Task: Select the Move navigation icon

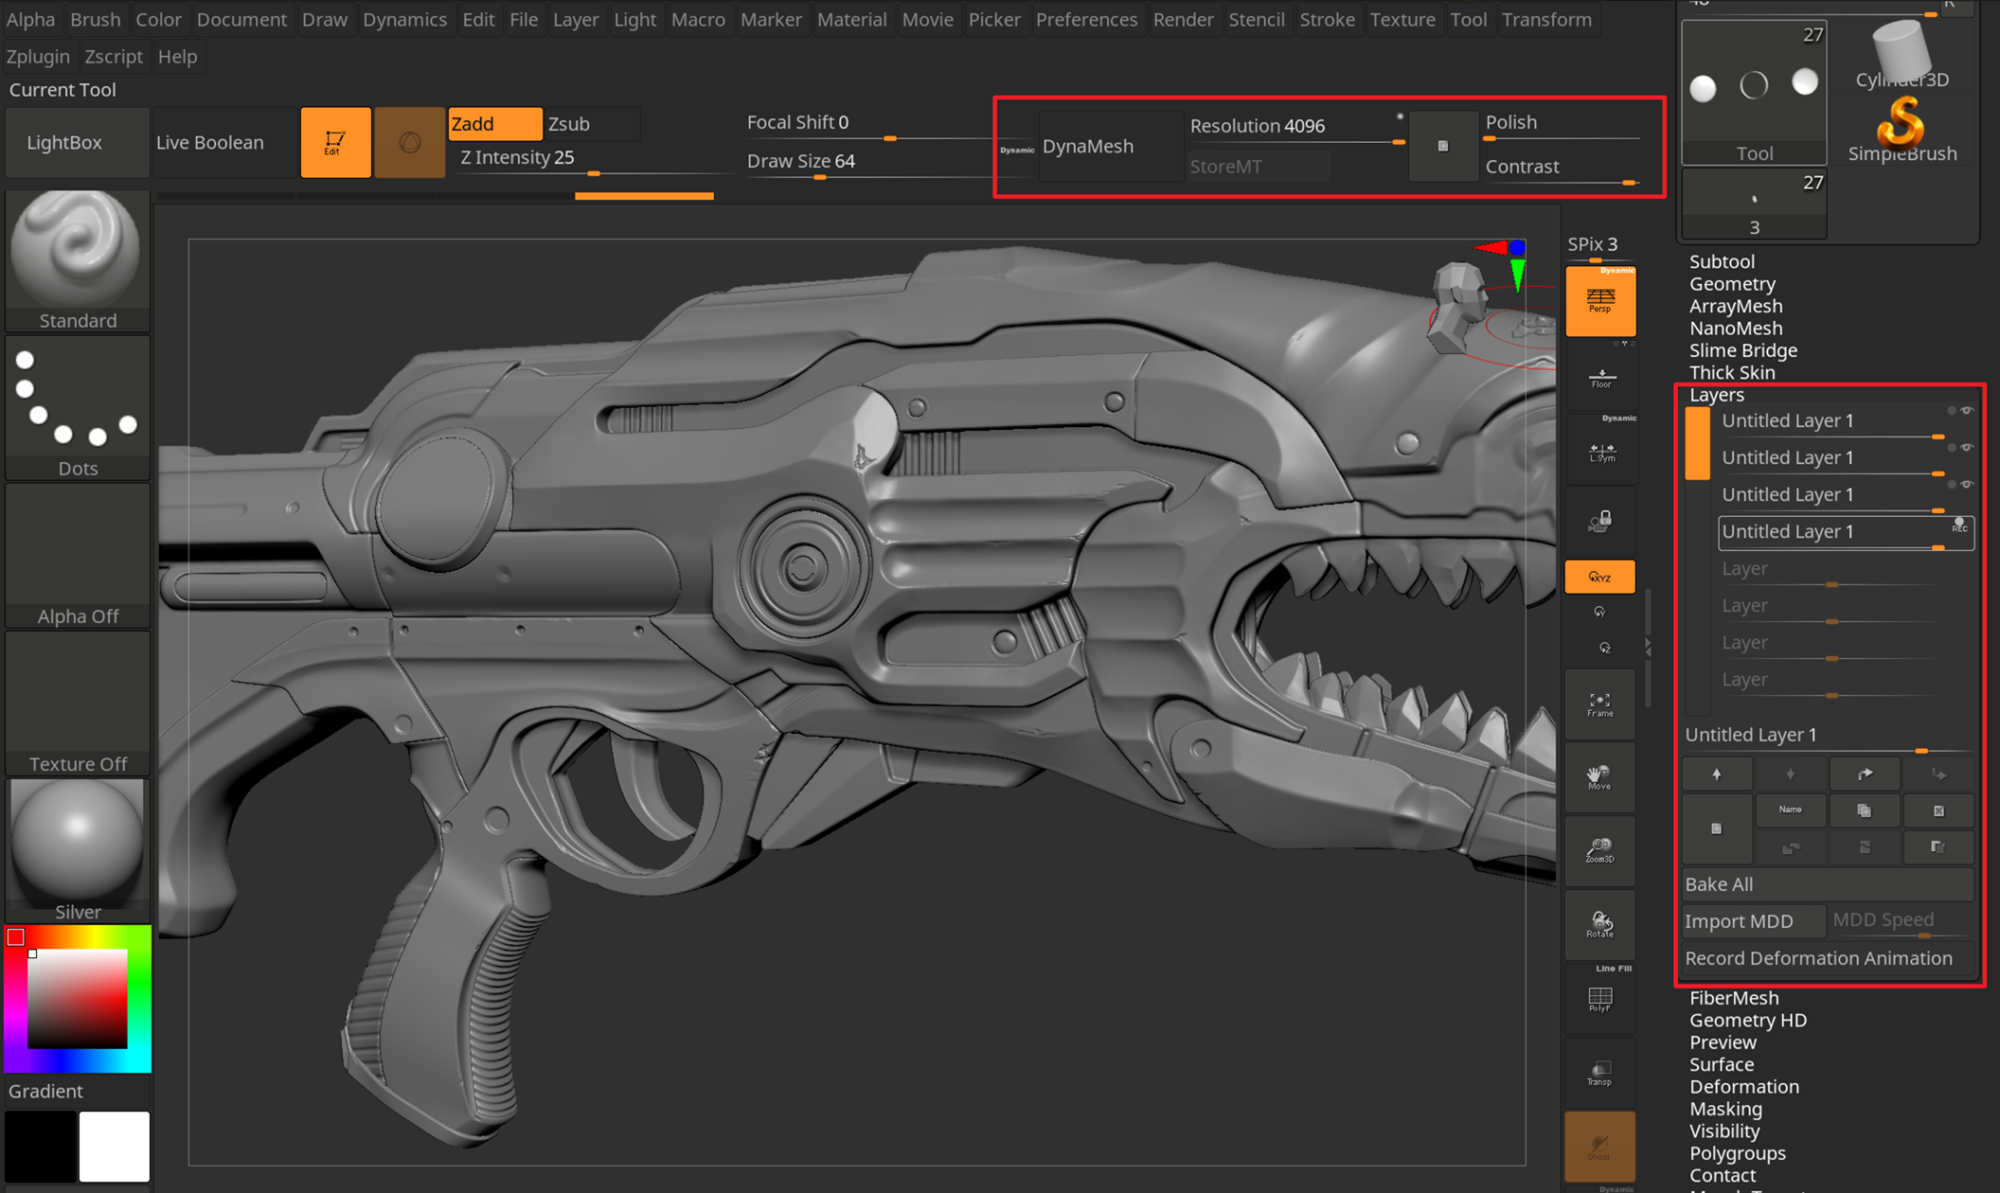Action: (x=1600, y=778)
